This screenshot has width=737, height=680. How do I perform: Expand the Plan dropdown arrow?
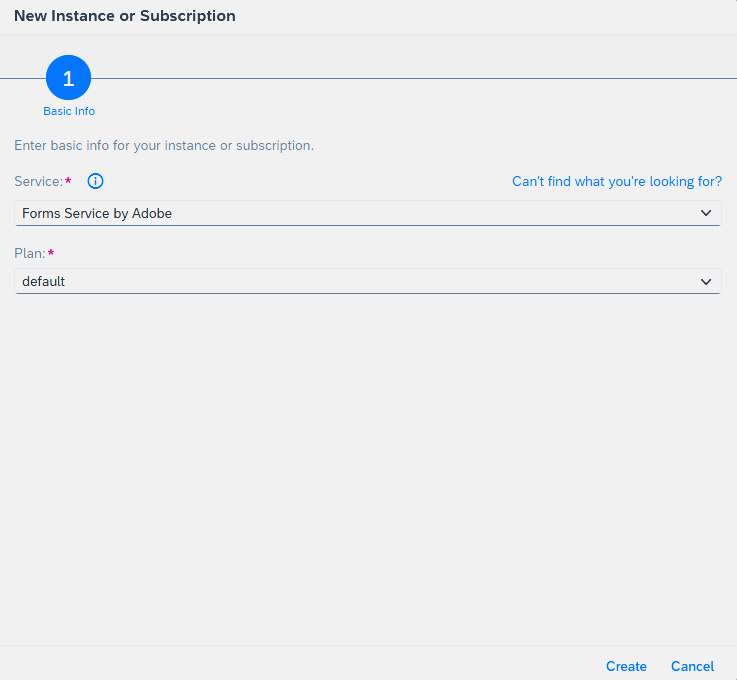706,281
